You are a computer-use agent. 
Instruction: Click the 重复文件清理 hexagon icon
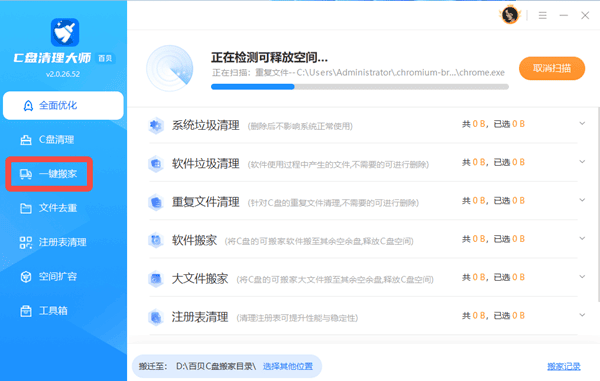[x=156, y=202]
